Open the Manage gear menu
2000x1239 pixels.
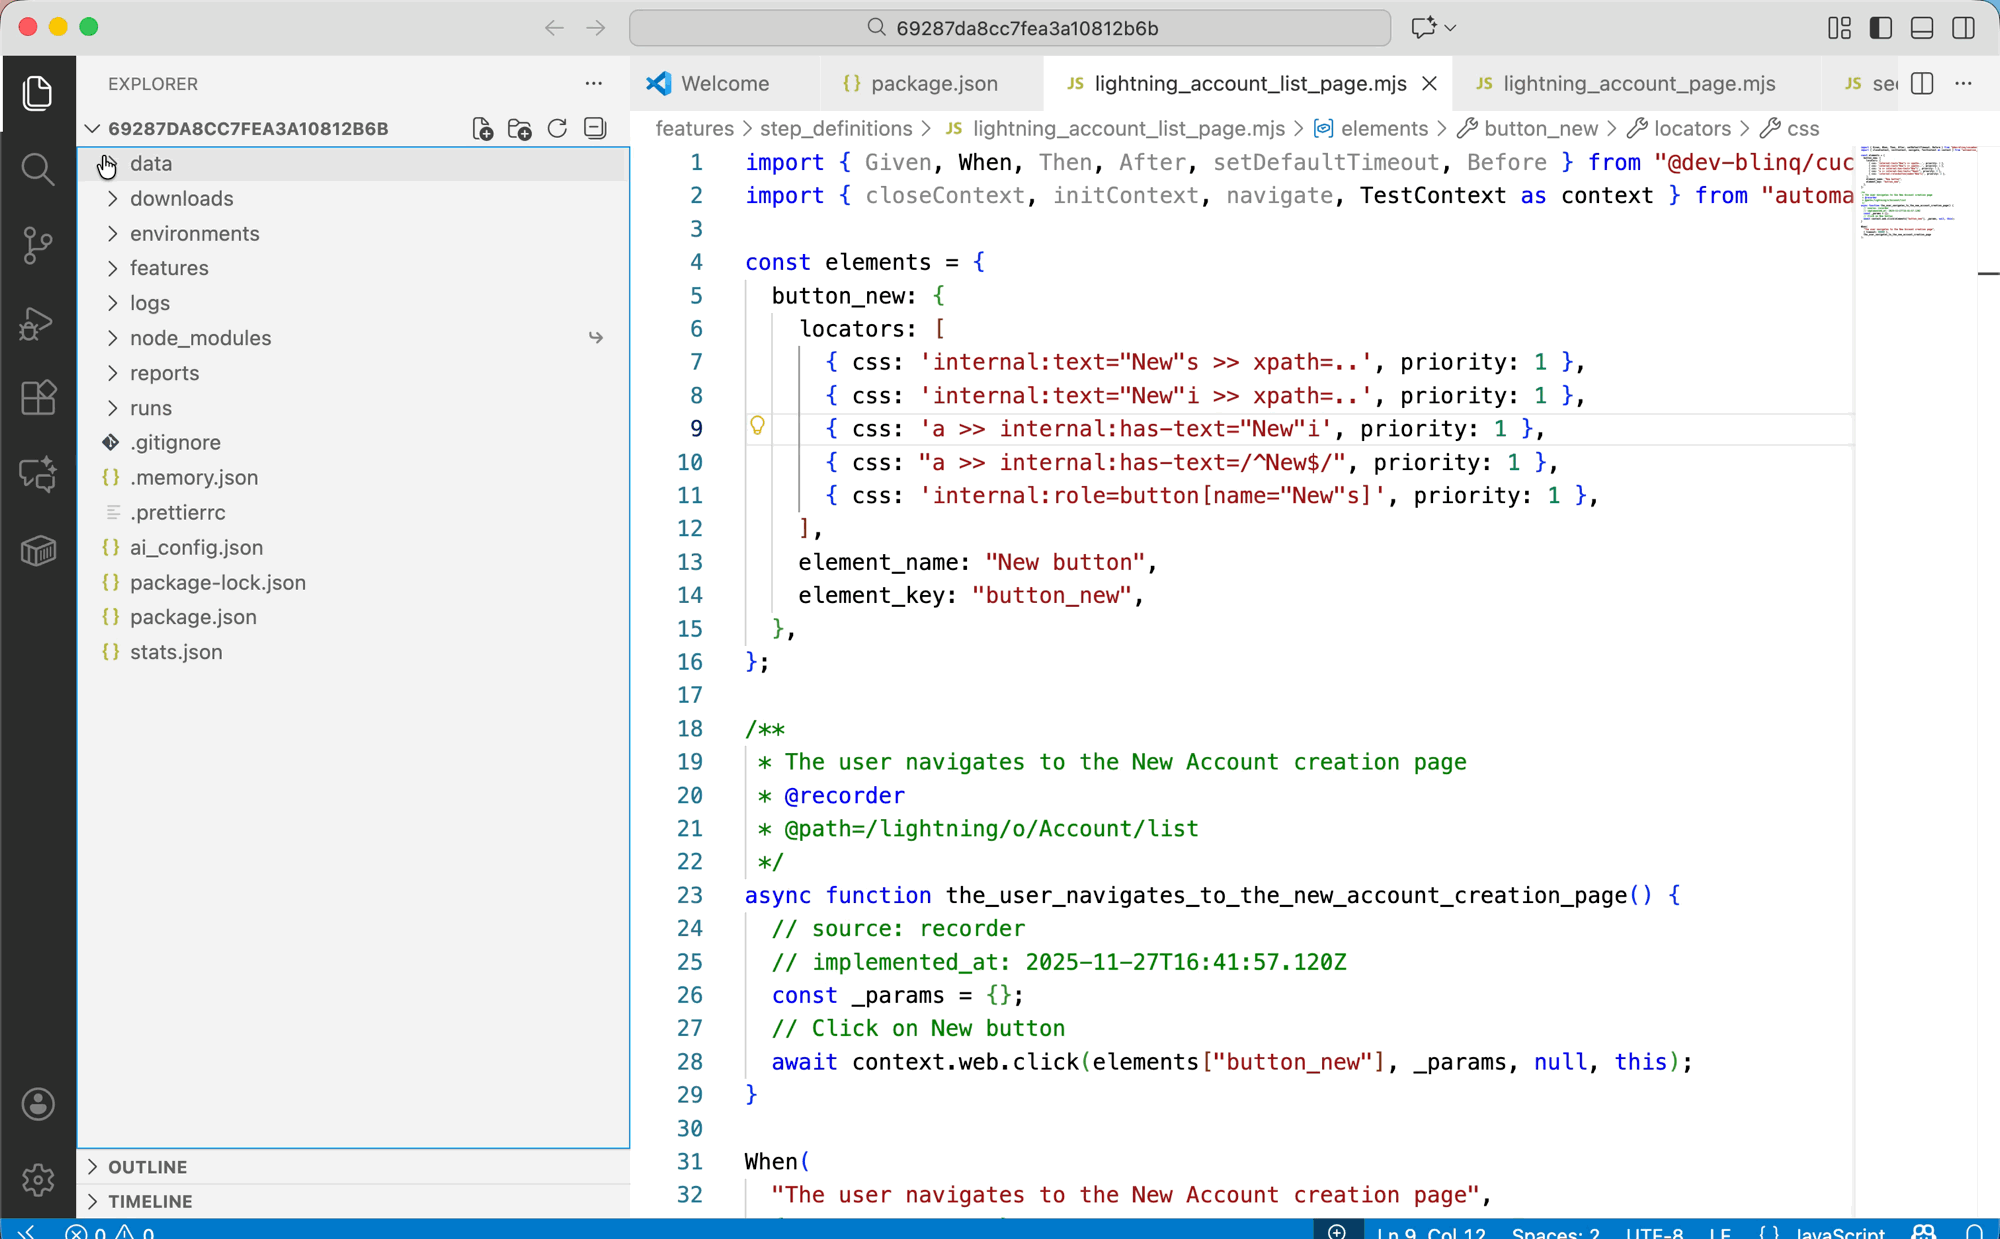point(37,1180)
